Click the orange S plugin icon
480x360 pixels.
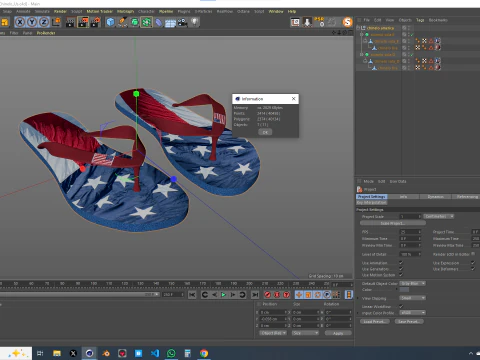[347, 22]
